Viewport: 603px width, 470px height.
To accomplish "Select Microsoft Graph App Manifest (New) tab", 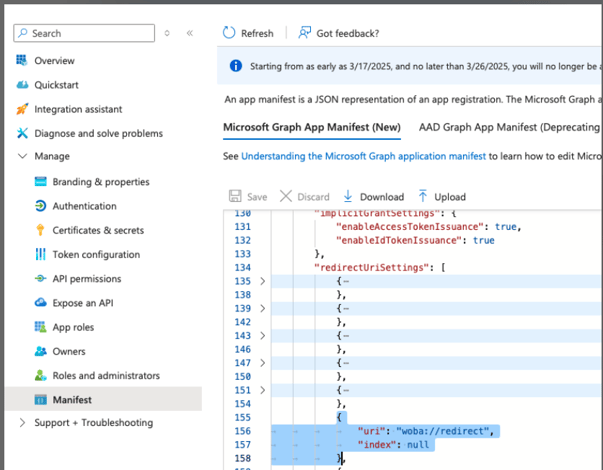I will click(311, 128).
